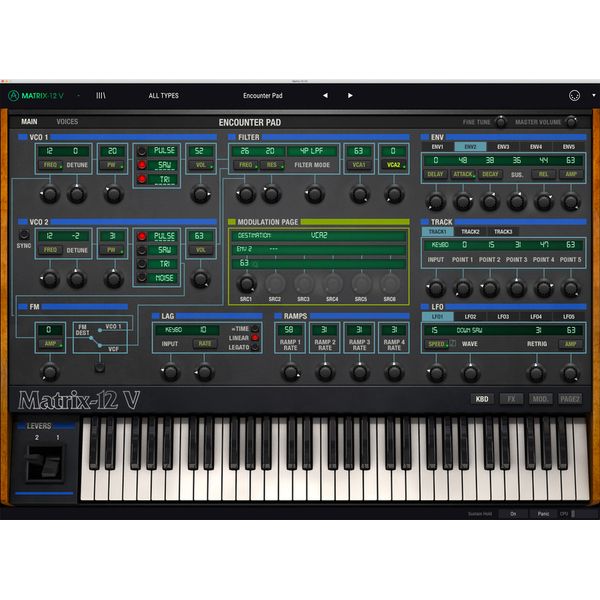Open the Encounter Pad preset name dropdown

[262, 96]
